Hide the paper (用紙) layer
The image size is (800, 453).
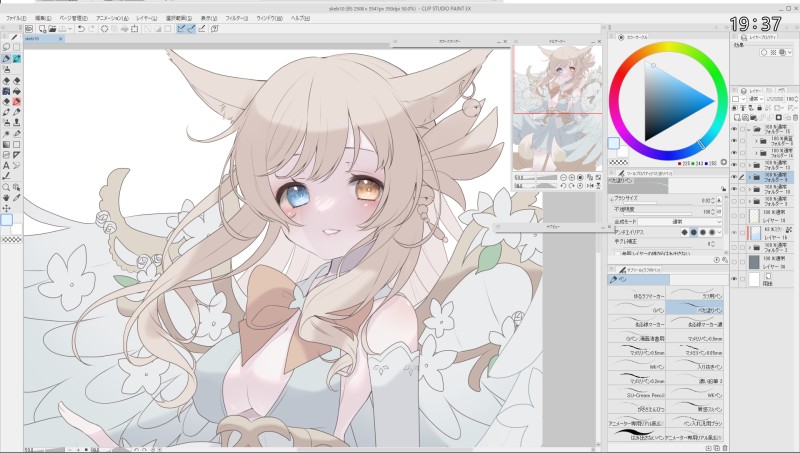pyautogui.click(x=734, y=279)
